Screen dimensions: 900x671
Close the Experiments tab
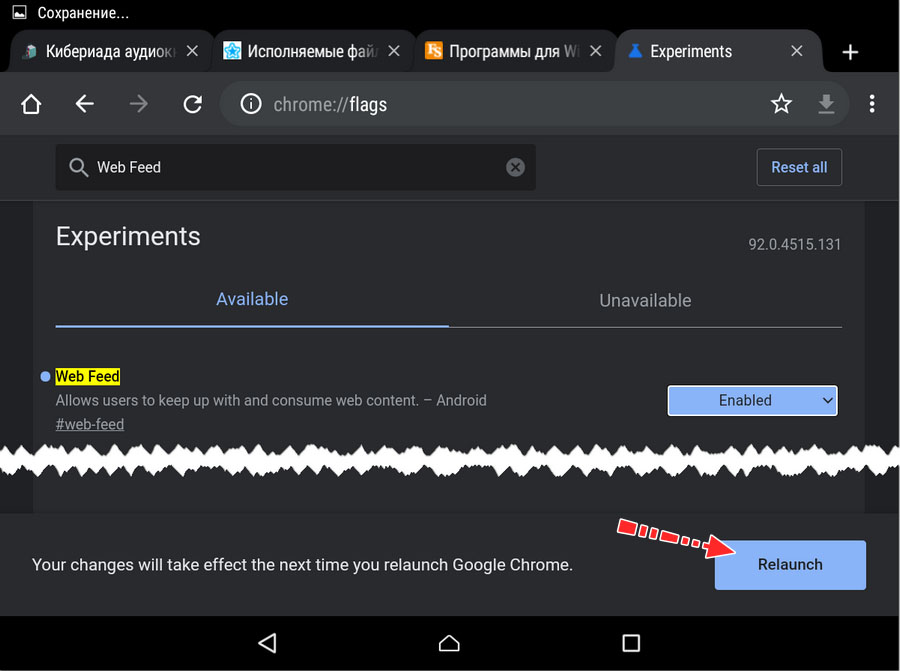pos(797,51)
